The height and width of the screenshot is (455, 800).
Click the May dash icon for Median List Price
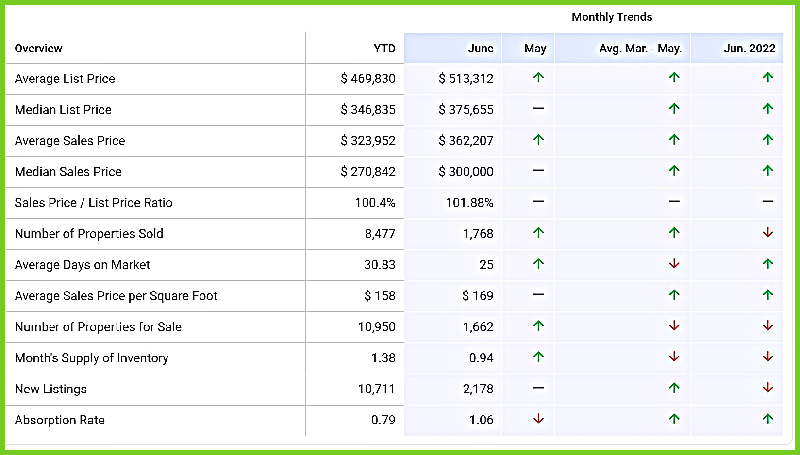pyautogui.click(x=538, y=109)
